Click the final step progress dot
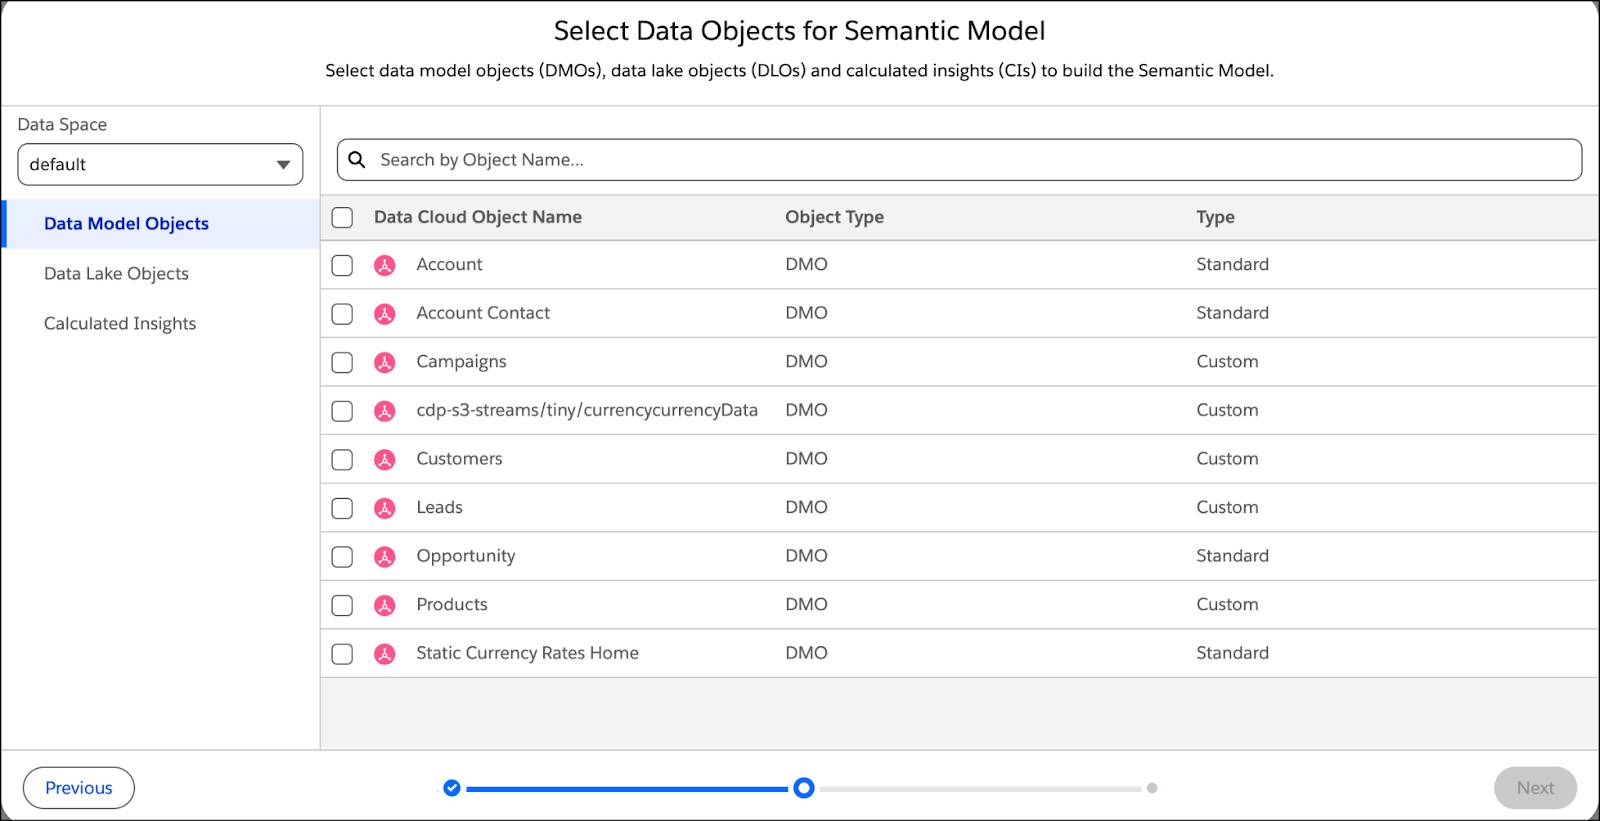Image resolution: width=1600 pixels, height=821 pixels. point(1152,788)
